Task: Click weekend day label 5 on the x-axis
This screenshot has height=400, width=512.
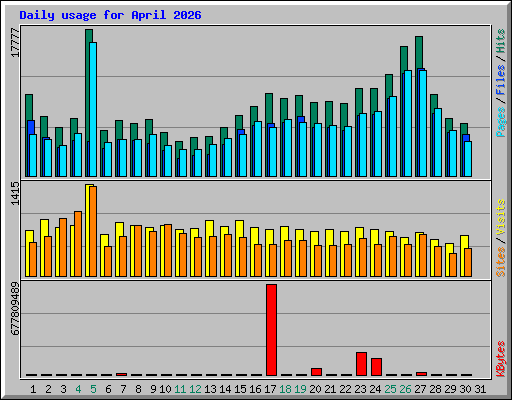Action: (93, 389)
